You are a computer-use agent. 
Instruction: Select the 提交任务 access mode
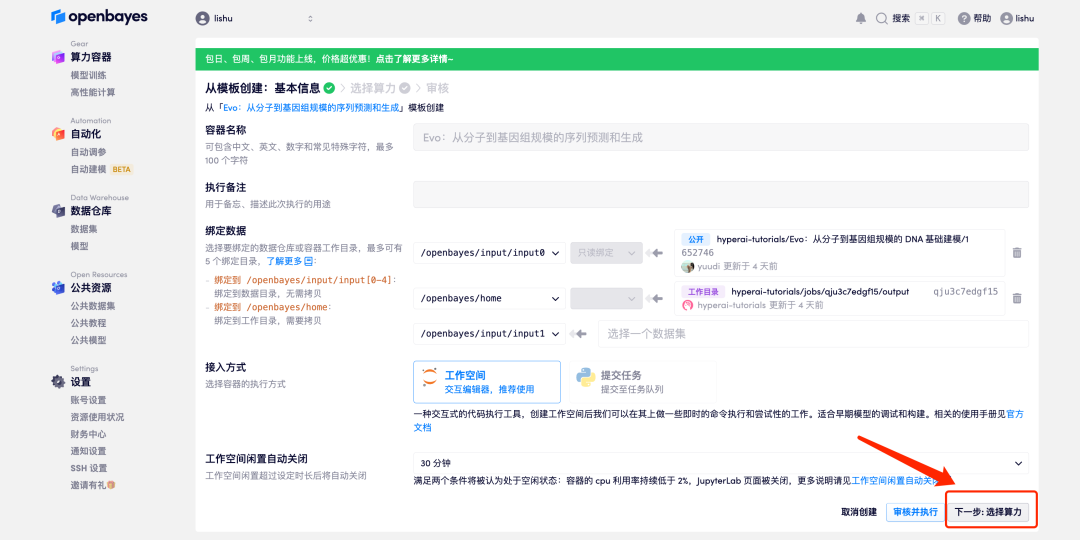pyautogui.click(x=620, y=381)
